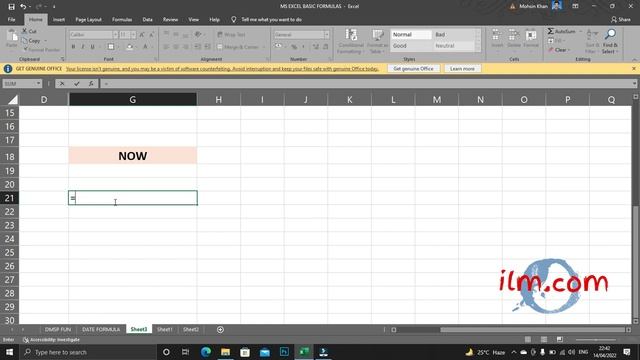
Task: Open the AutoSum dropdown arrow
Action: (x=580, y=31)
